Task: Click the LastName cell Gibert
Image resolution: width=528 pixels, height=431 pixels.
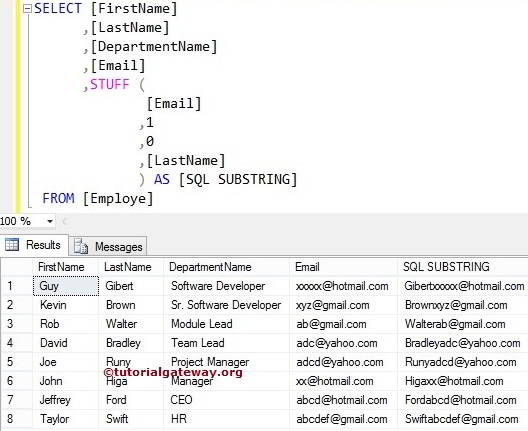Action: [131, 286]
